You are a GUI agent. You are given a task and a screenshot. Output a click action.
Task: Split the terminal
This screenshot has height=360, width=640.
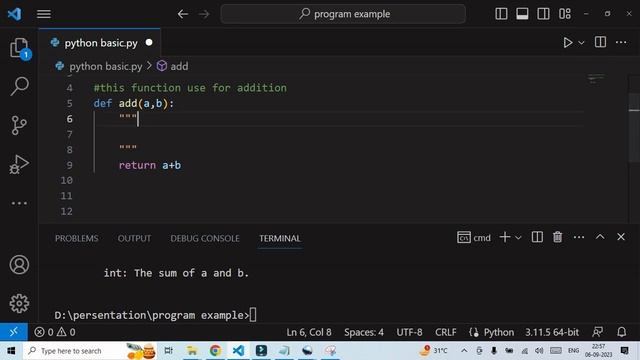[537, 237]
